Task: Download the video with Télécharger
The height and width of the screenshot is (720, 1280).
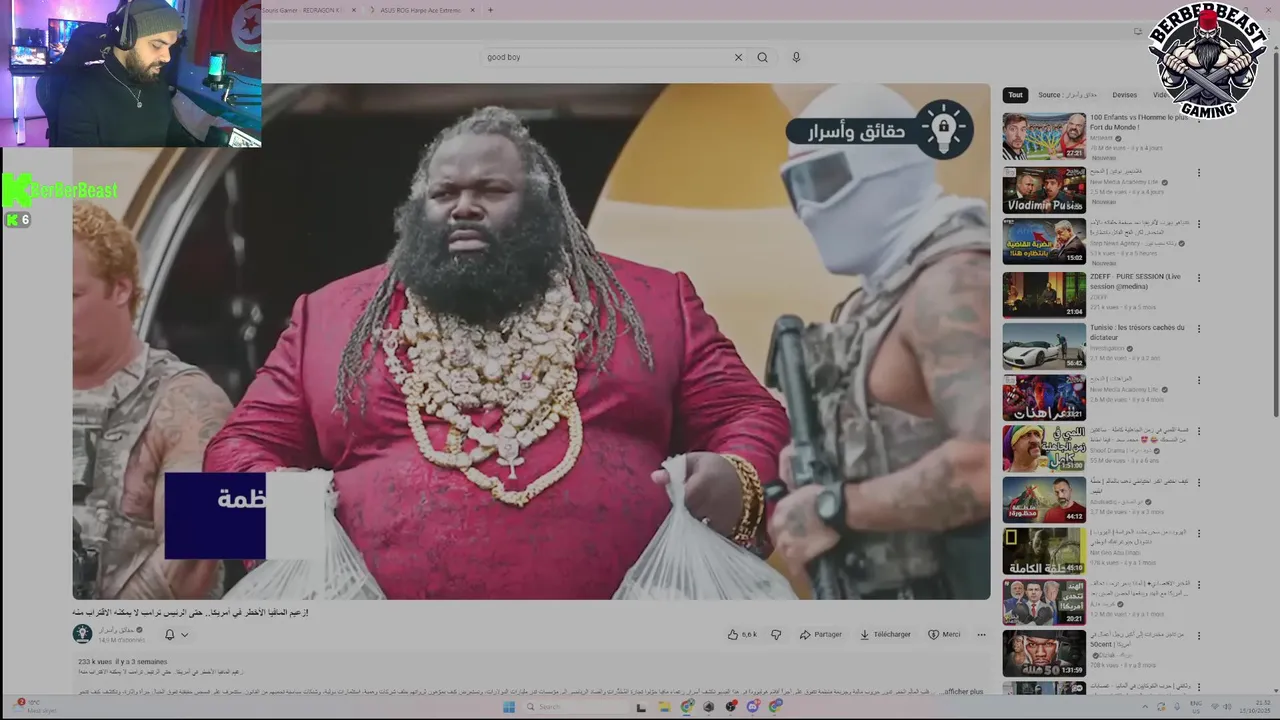Action: coord(885,634)
